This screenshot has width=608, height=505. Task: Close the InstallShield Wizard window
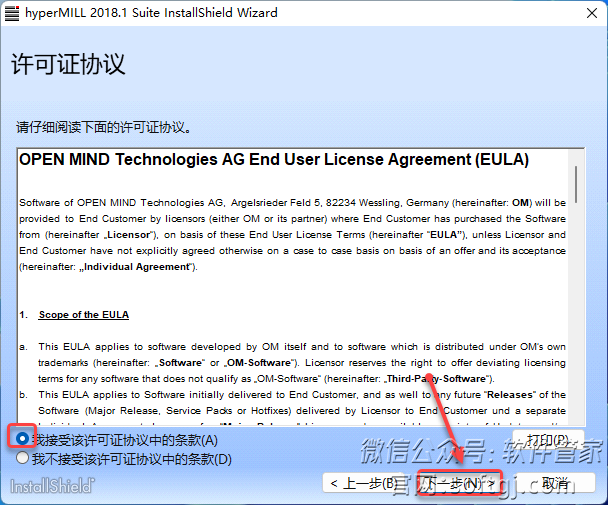click(x=592, y=13)
